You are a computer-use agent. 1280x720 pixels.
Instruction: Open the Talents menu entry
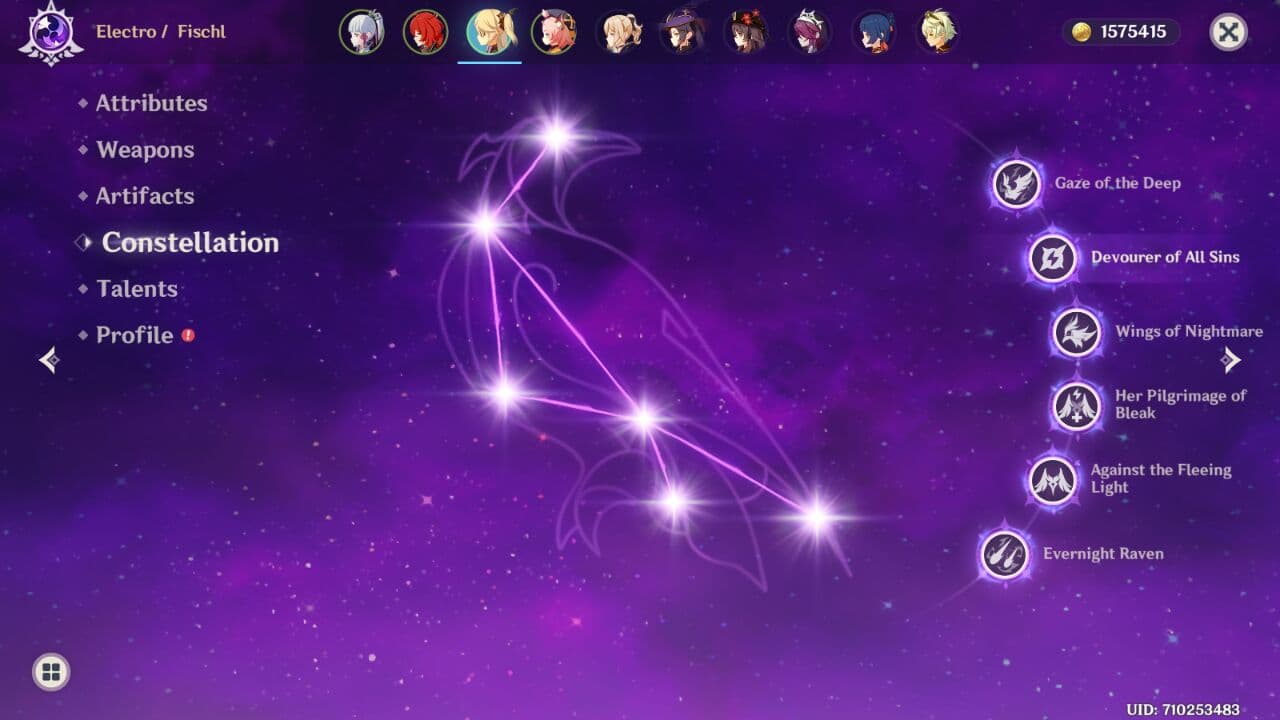137,289
